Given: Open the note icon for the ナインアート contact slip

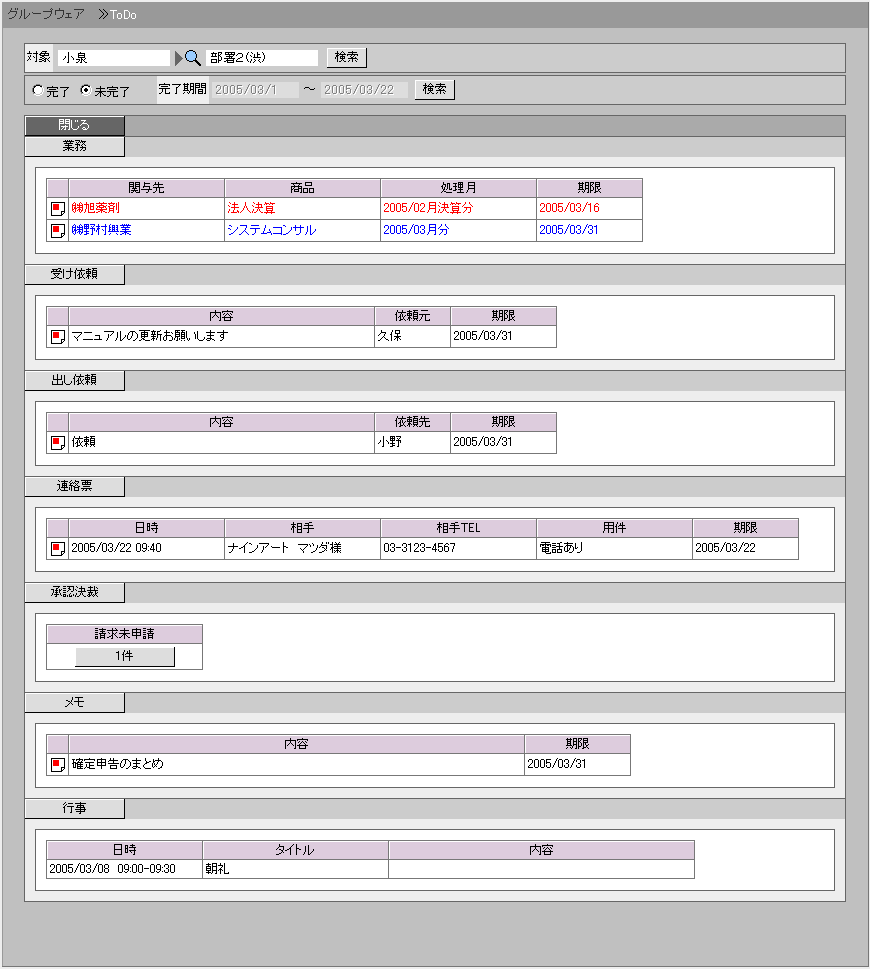Looking at the screenshot, I should pos(57,549).
